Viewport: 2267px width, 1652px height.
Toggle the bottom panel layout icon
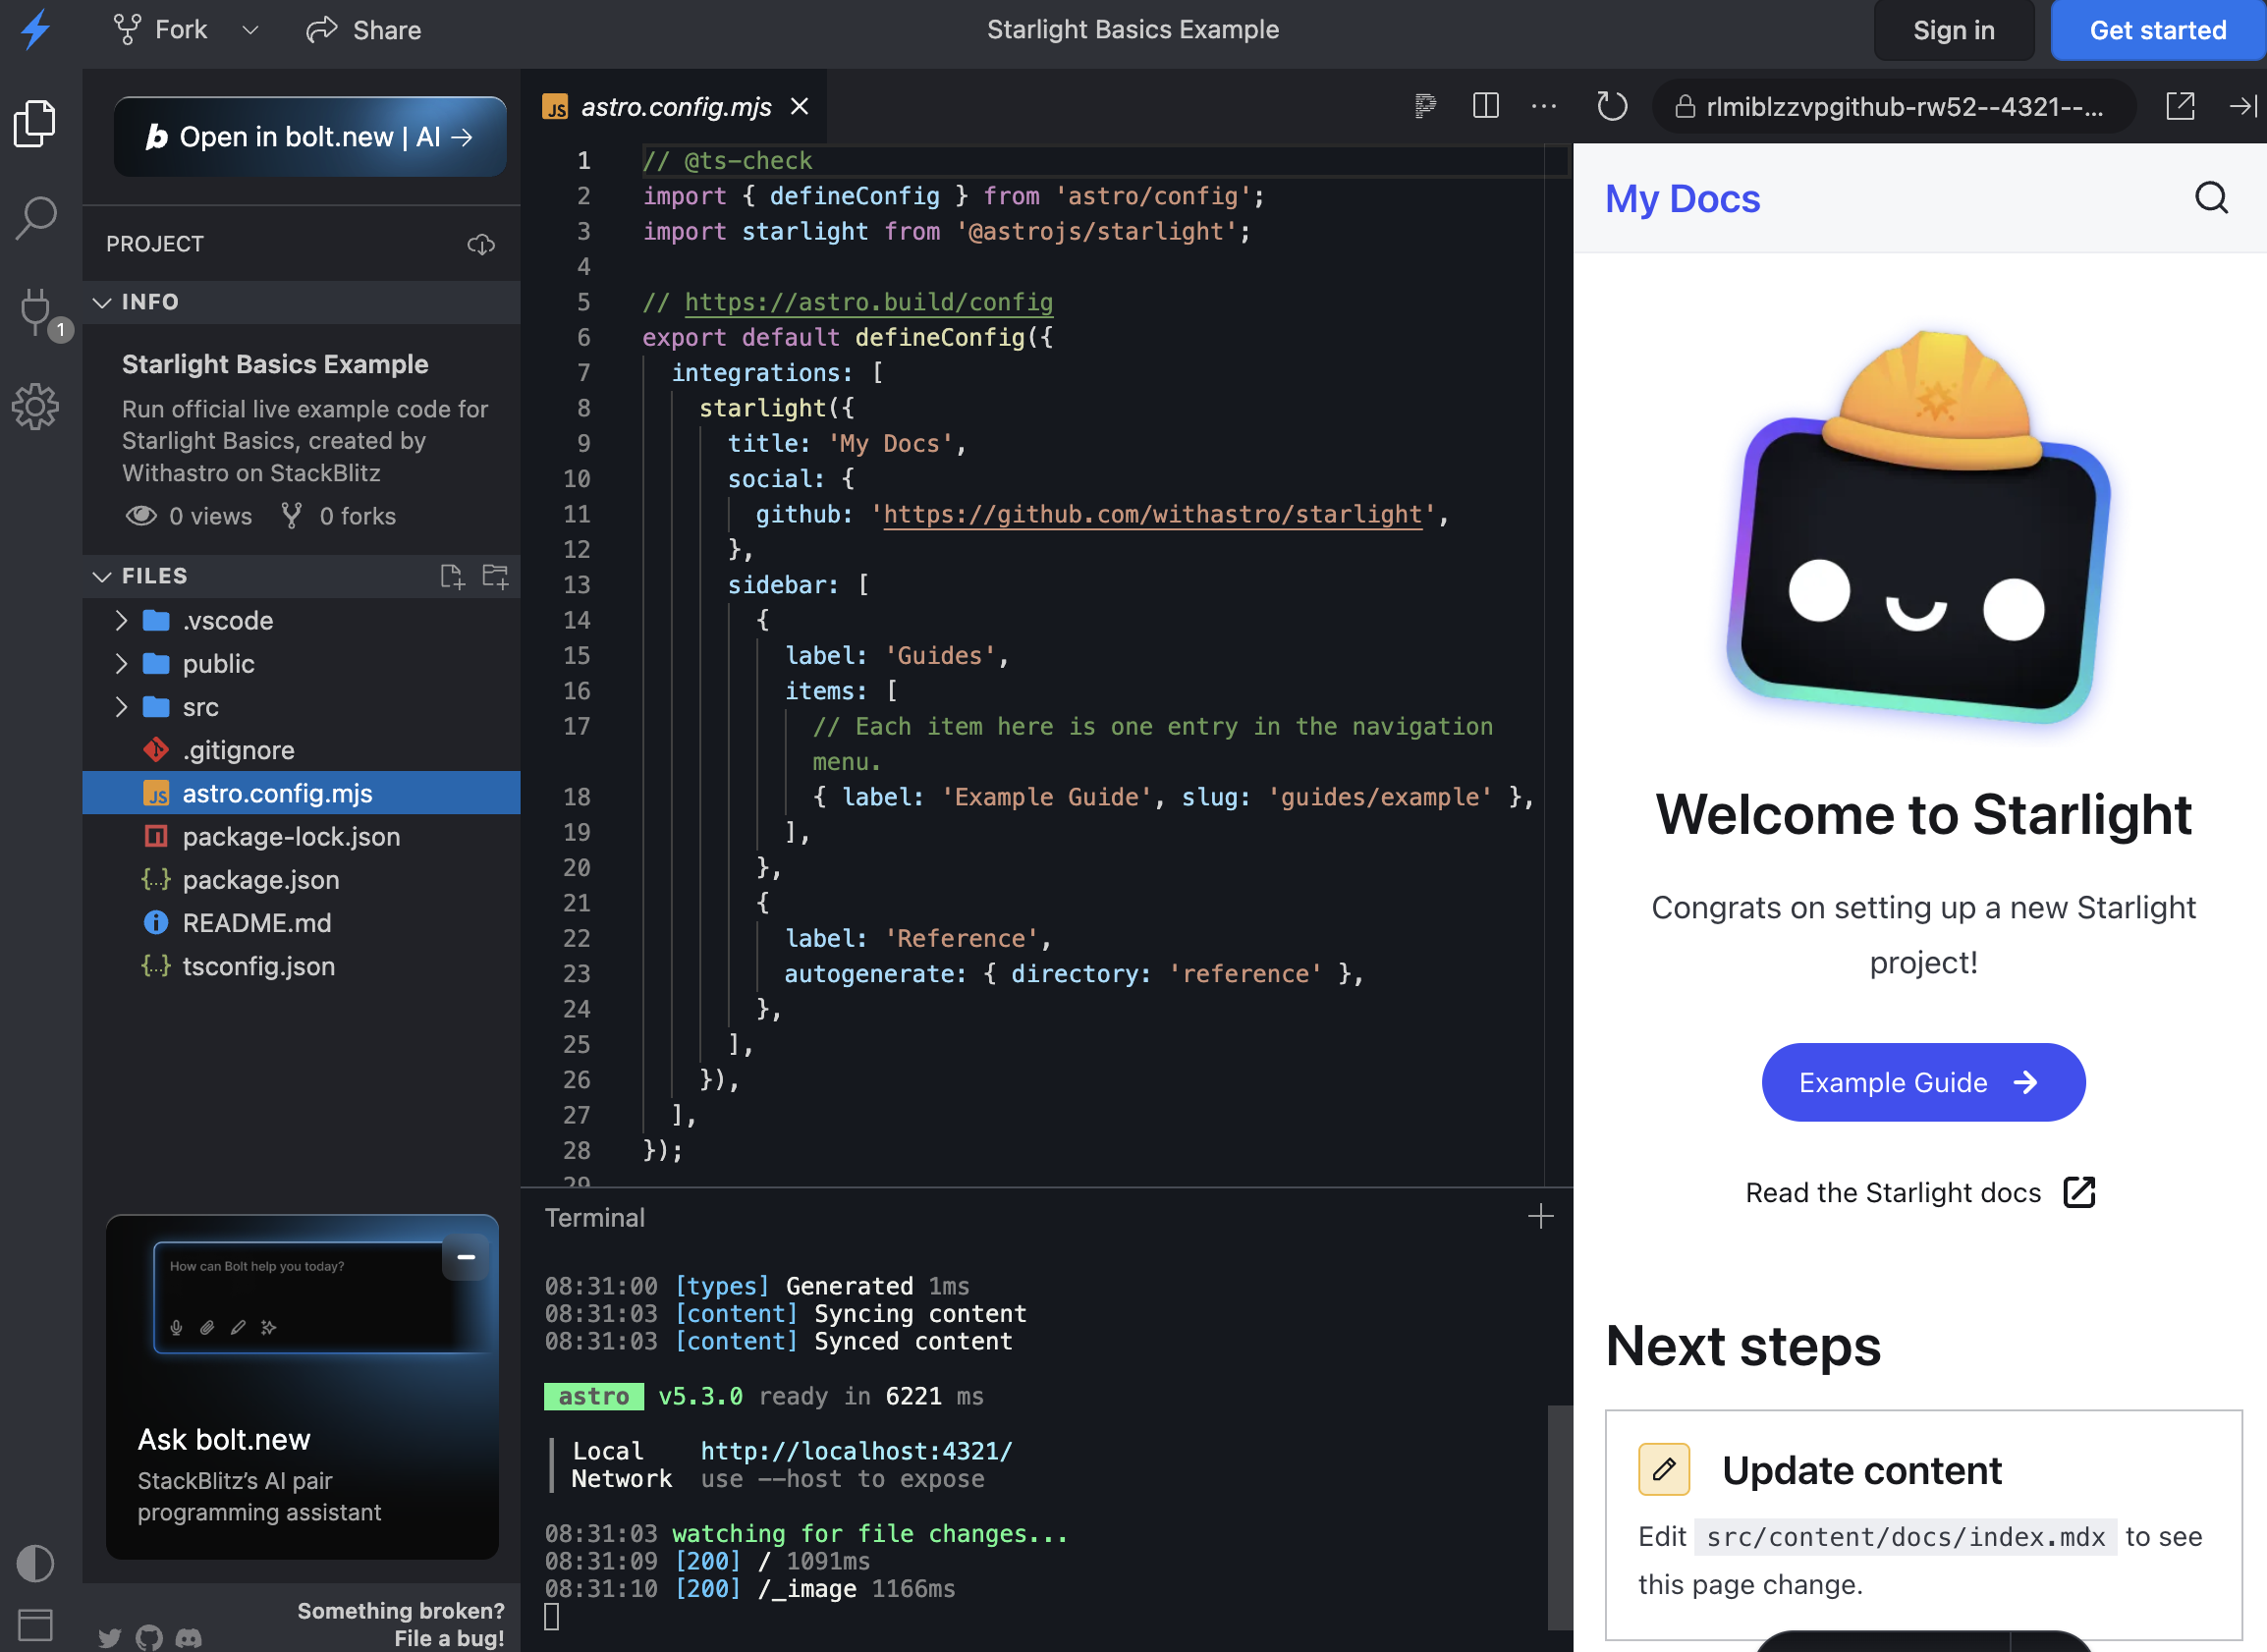tap(35, 1625)
